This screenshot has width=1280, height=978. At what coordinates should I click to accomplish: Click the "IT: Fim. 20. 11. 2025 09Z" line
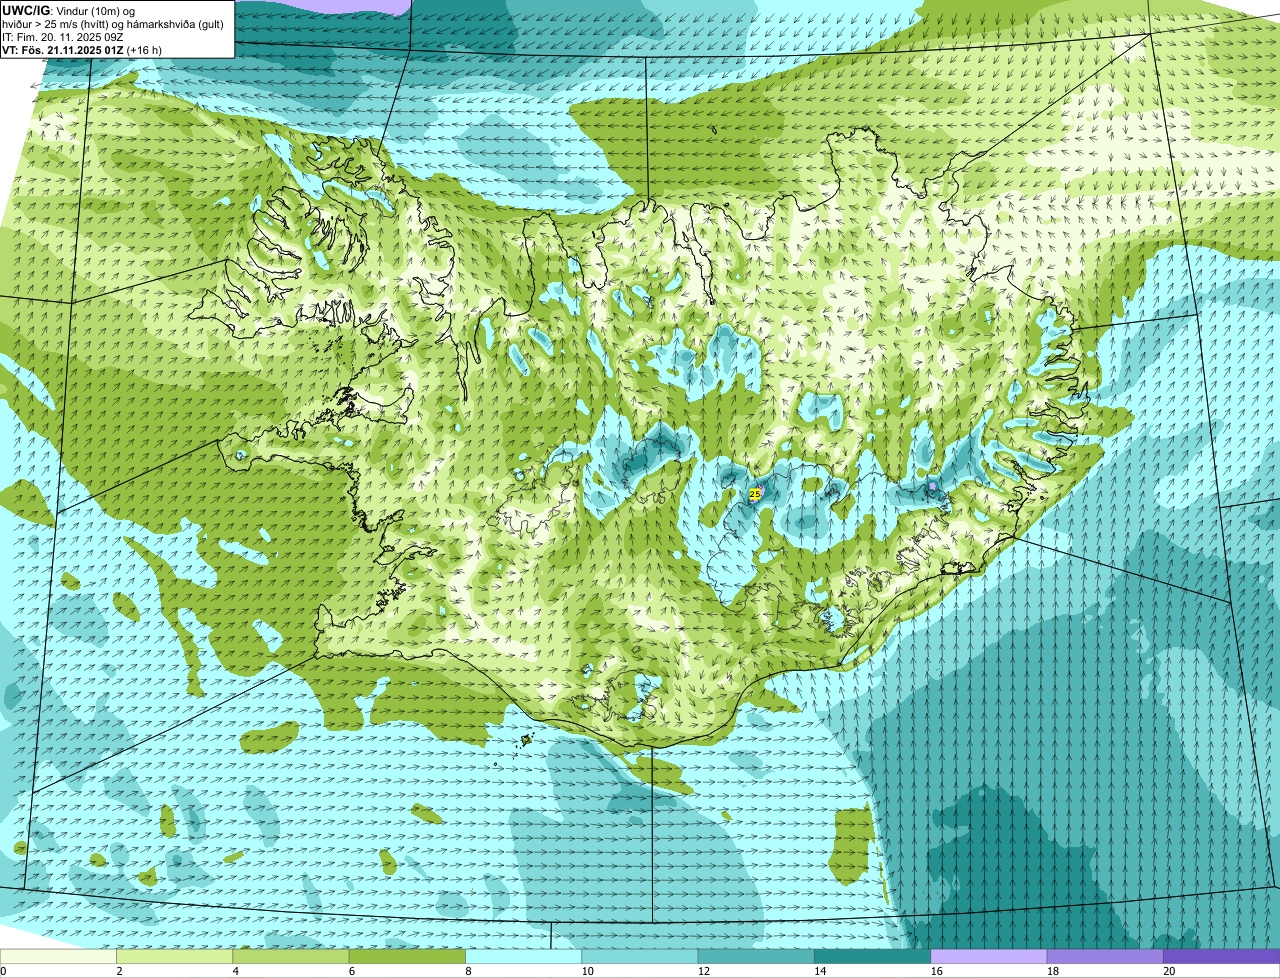pos(63,36)
